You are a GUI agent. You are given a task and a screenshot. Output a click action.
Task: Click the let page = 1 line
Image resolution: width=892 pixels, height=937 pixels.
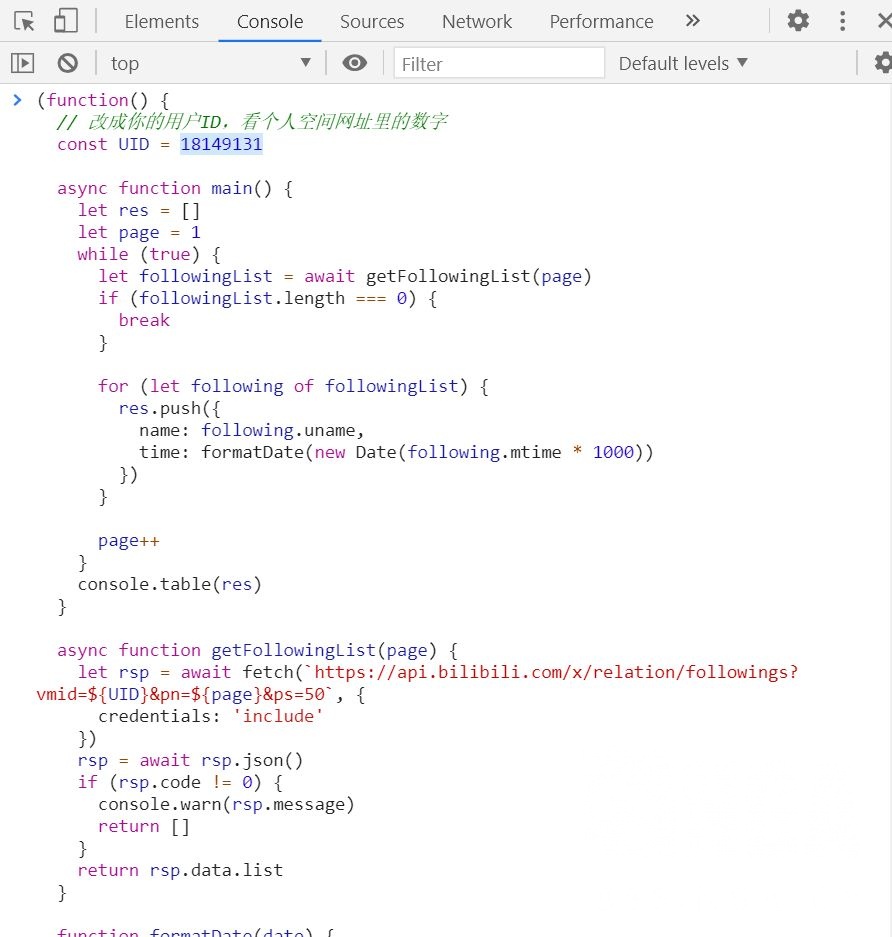(139, 232)
